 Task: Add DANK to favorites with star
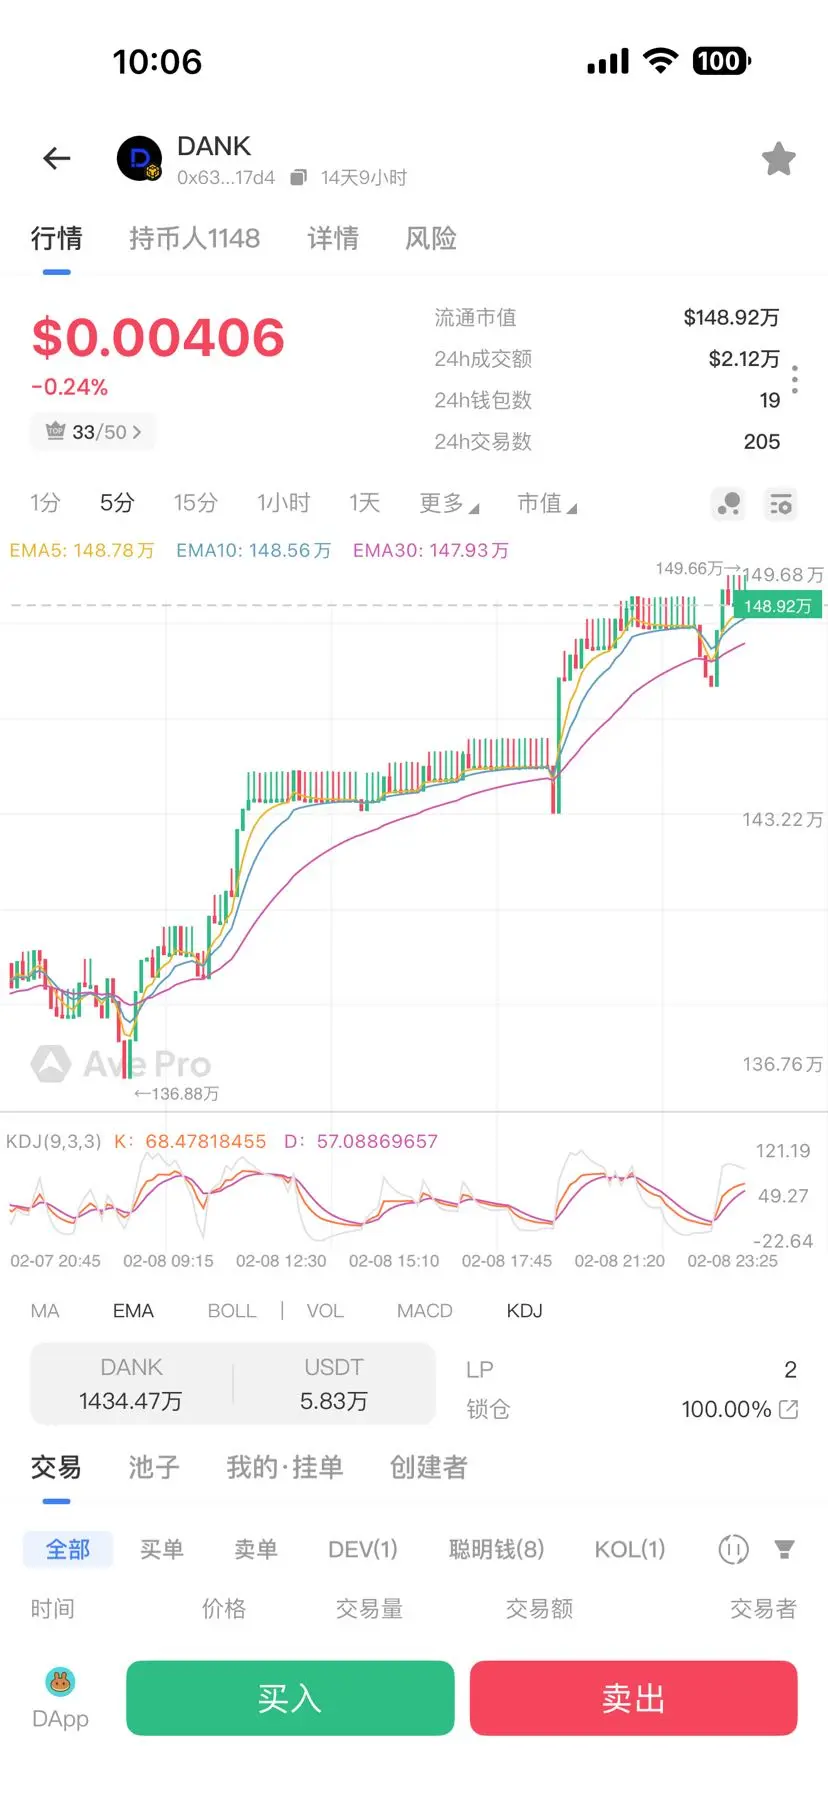(778, 158)
